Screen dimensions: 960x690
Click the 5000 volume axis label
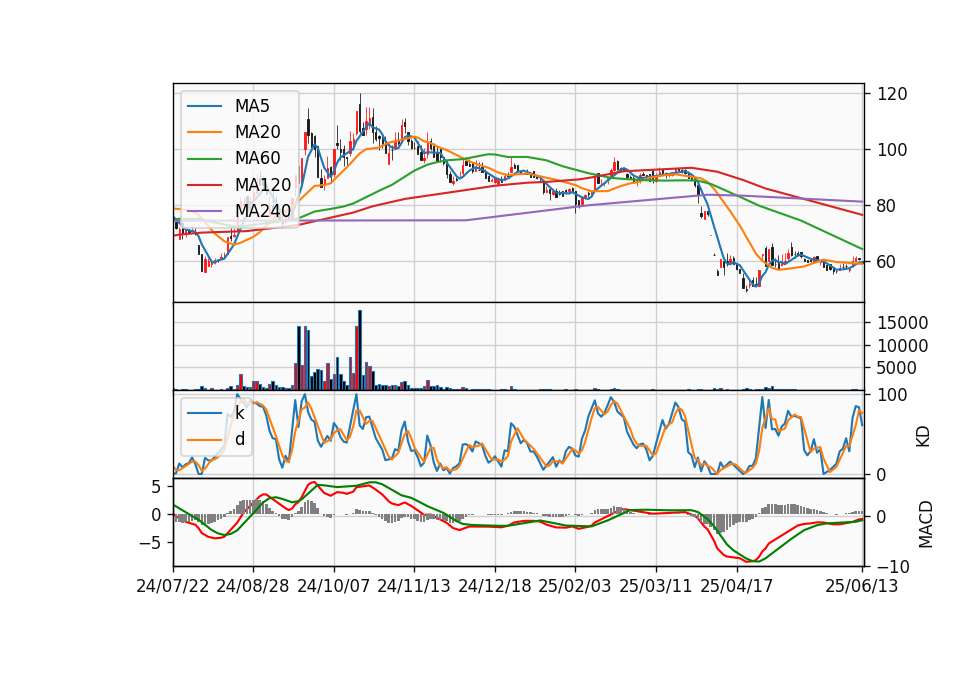(897, 369)
